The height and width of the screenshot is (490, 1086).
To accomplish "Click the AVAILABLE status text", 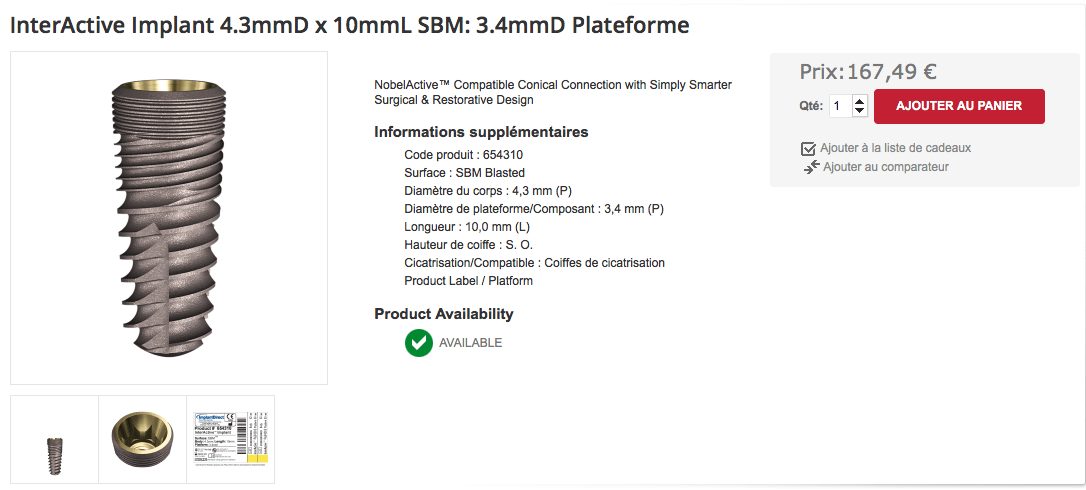I will [470, 343].
